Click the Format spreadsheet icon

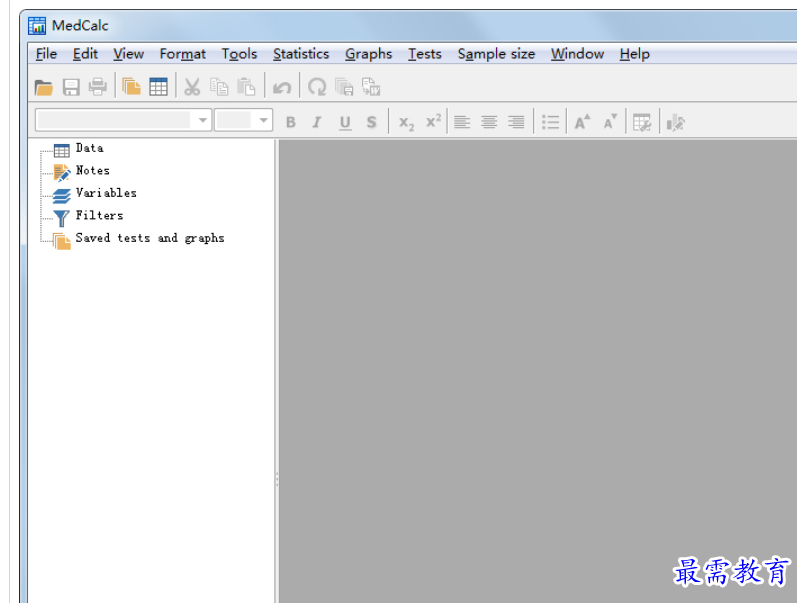pos(642,123)
